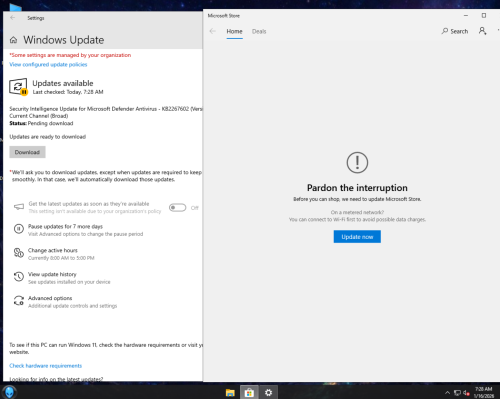Click Search in Microsoft Store
The height and width of the screenshot is (399, 500).
(x=455, y=31)
